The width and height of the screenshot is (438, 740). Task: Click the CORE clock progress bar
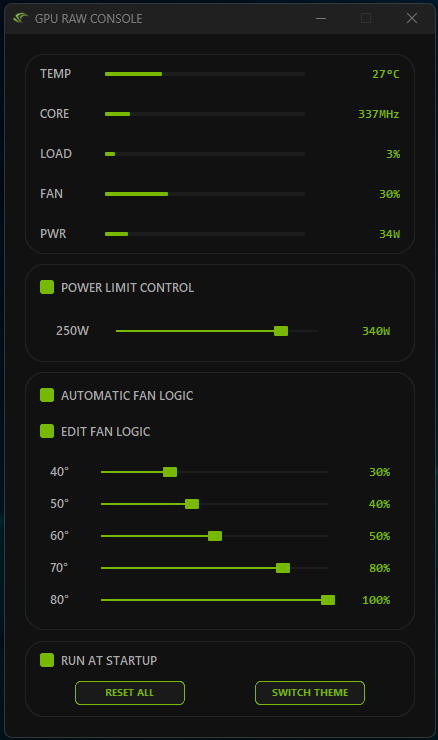pyautogui.click(x=205, y=114)
